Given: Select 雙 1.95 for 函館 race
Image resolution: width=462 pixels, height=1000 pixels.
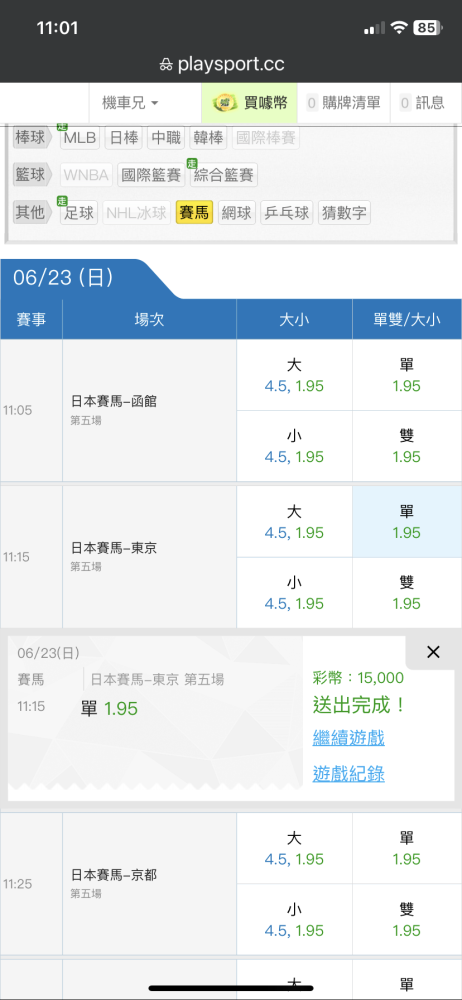Looking at the screenshot, I should click(406, 446).
